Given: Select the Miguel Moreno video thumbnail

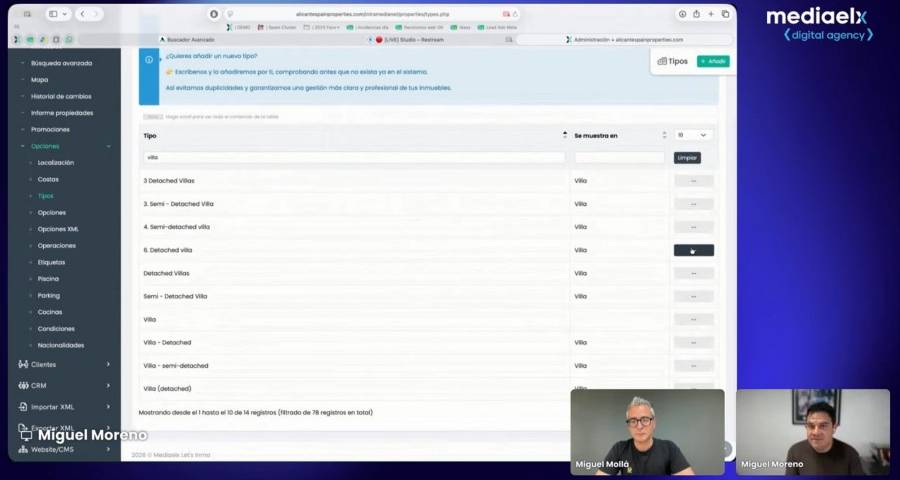Looking at the screenshot, I should click(813, 432).
